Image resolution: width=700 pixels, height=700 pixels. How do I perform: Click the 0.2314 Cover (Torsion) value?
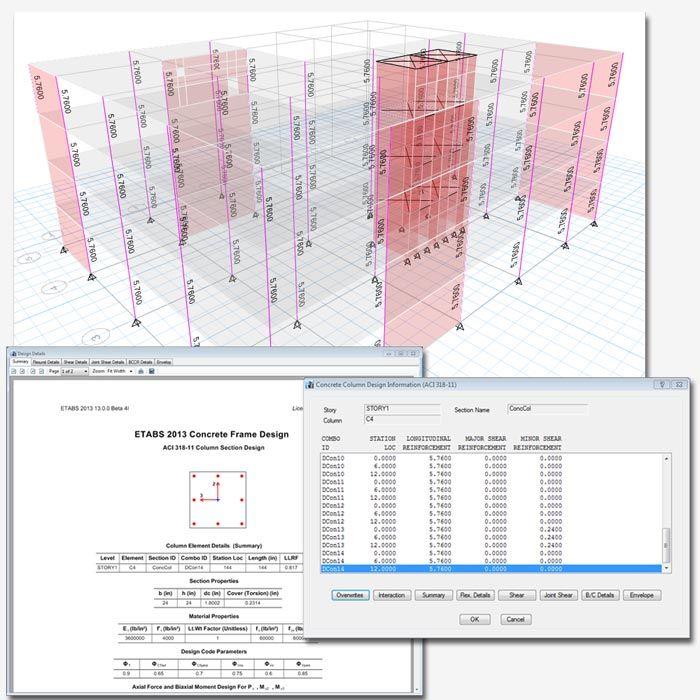coord(253,603)
